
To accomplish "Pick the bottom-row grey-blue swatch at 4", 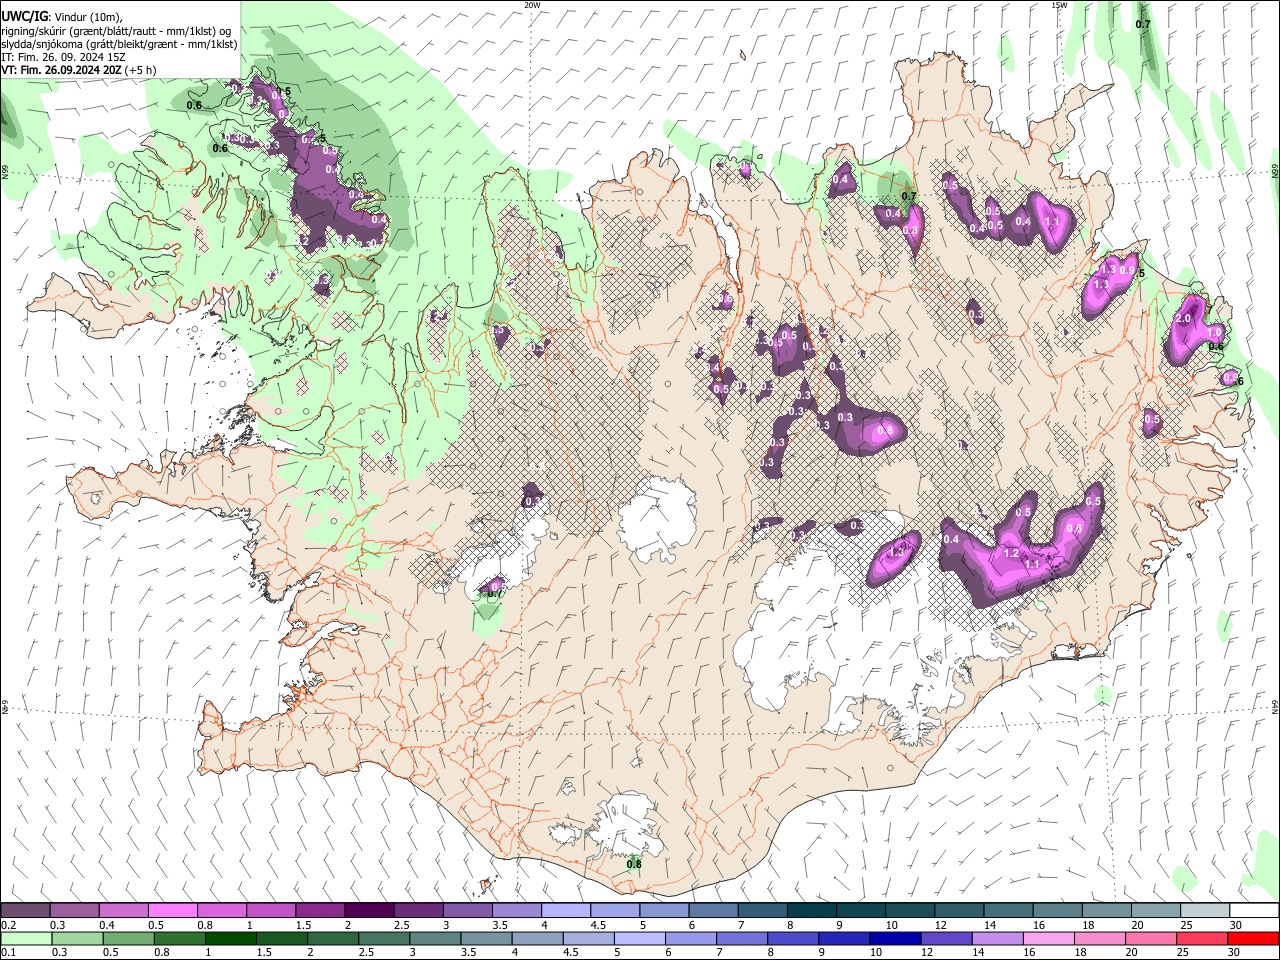I will coord(537,938).
